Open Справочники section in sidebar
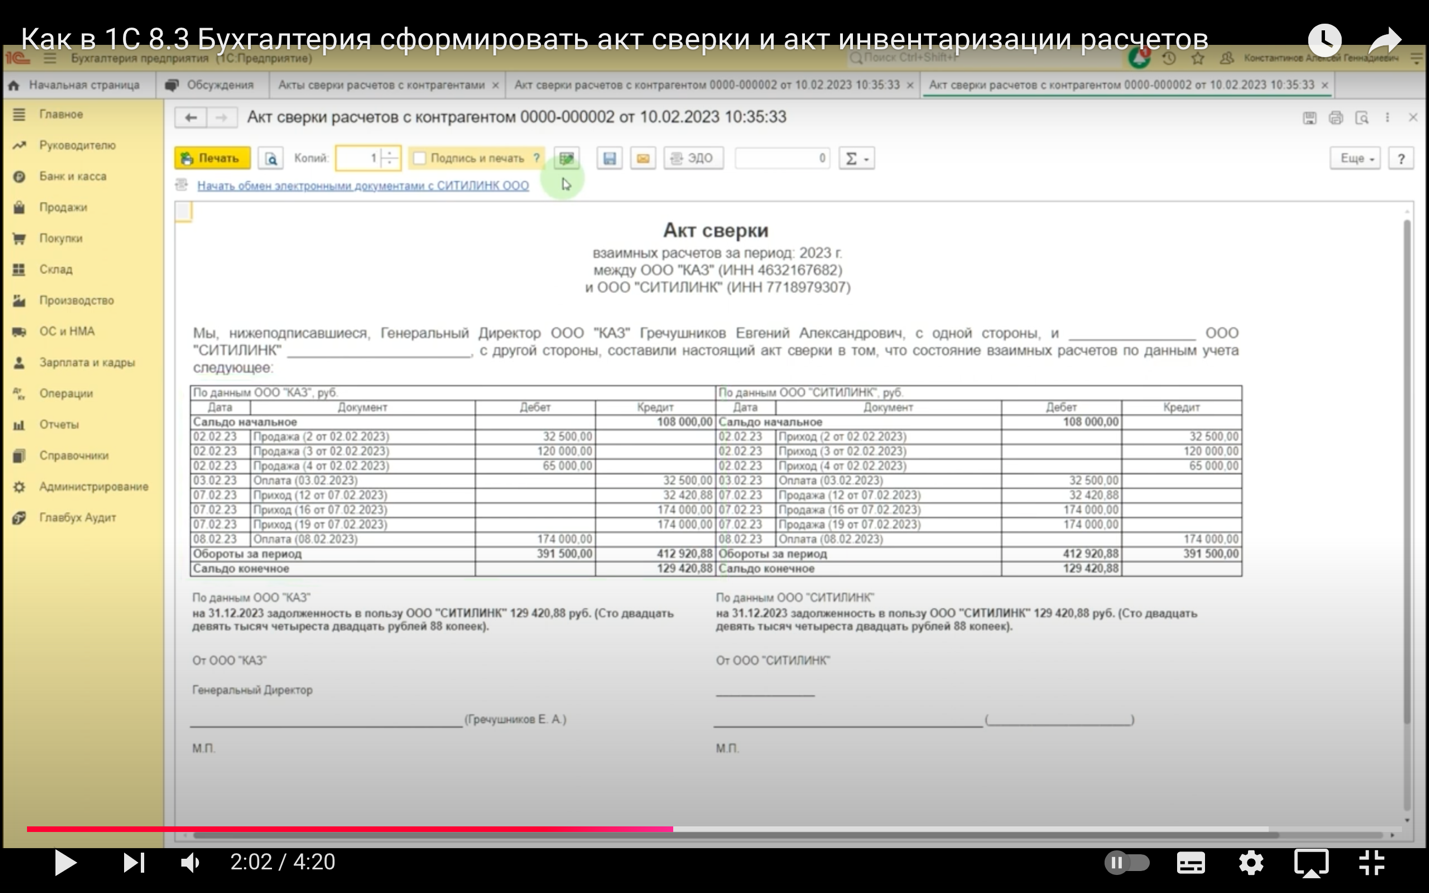Viewport: 1429px width, 893px height. [74, 455]
